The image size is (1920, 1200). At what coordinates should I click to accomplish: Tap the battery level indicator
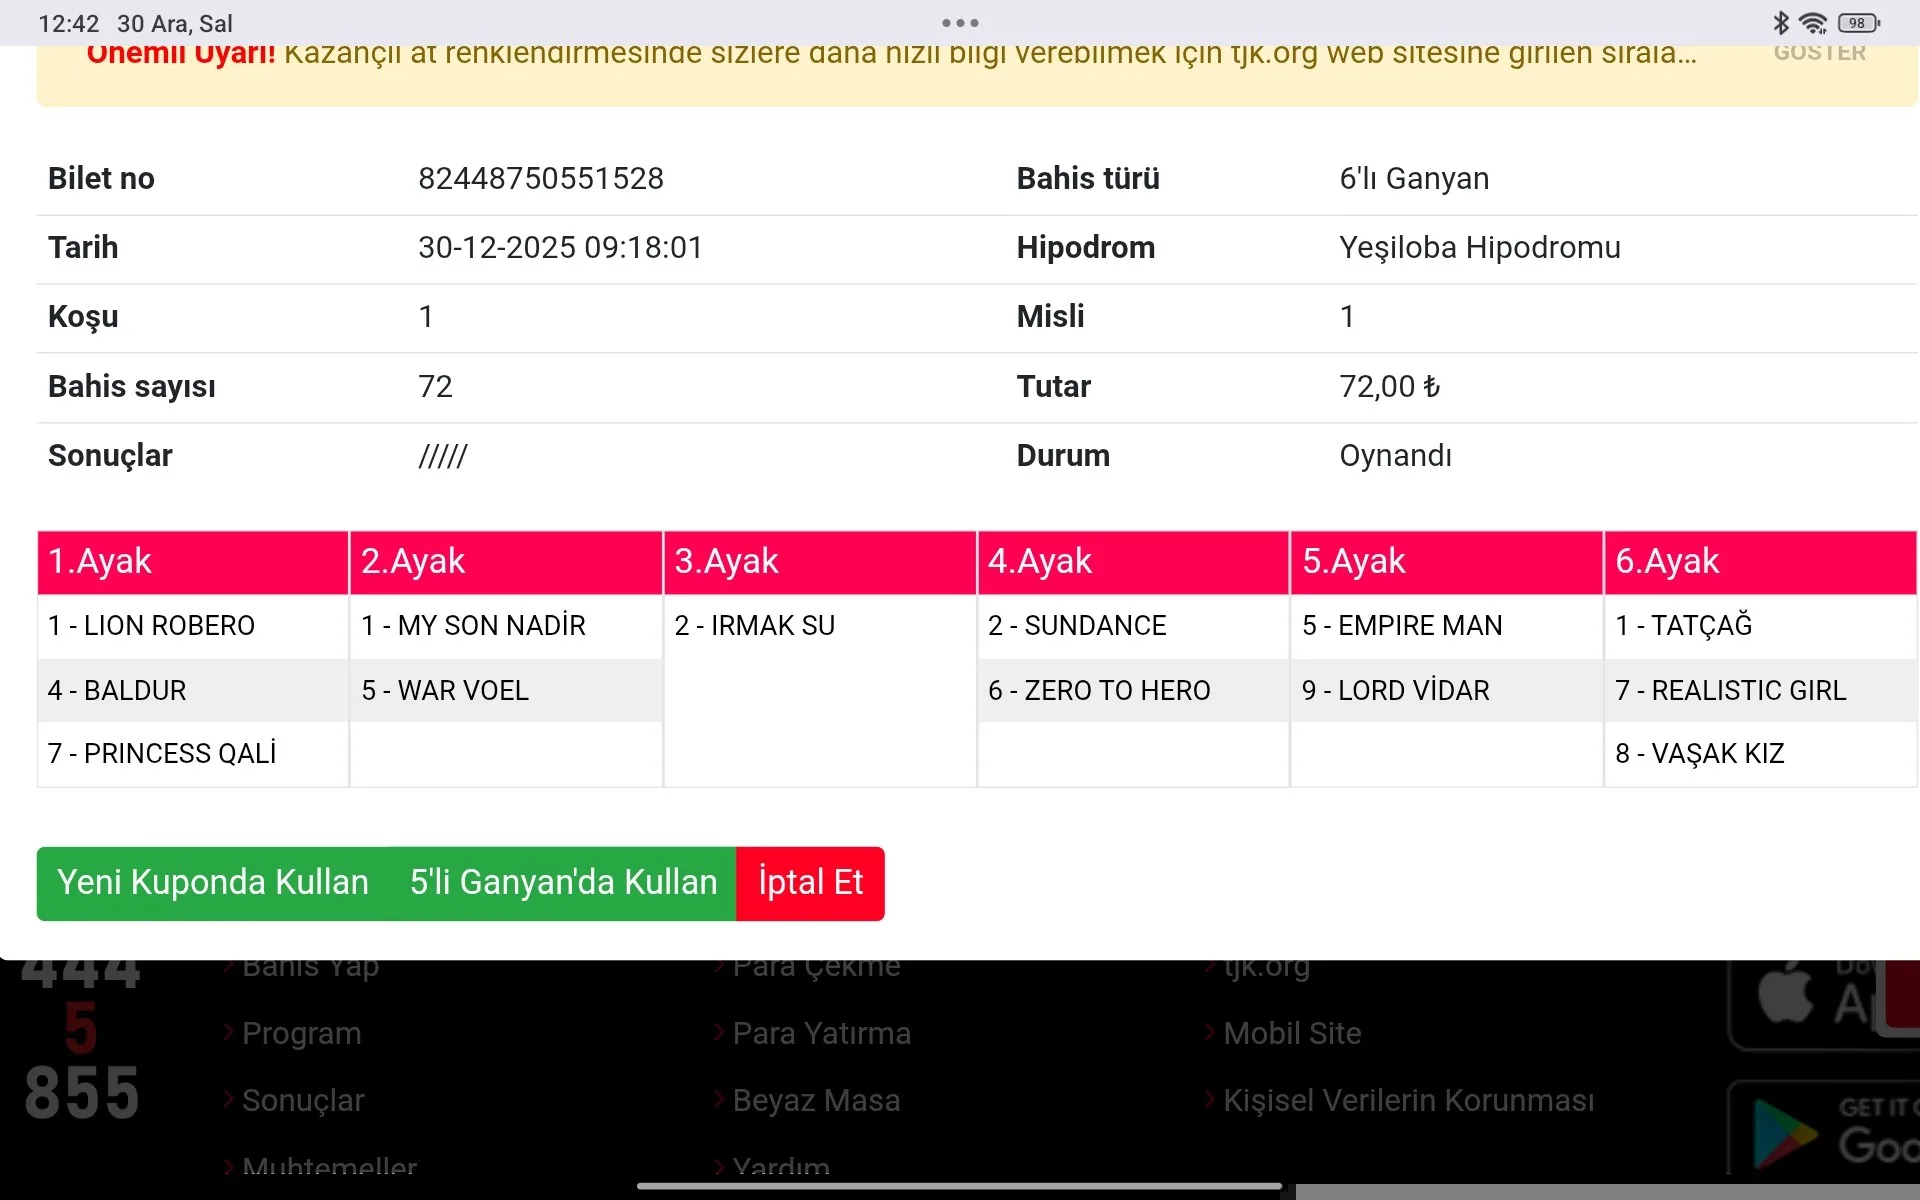coord(1858,22)
